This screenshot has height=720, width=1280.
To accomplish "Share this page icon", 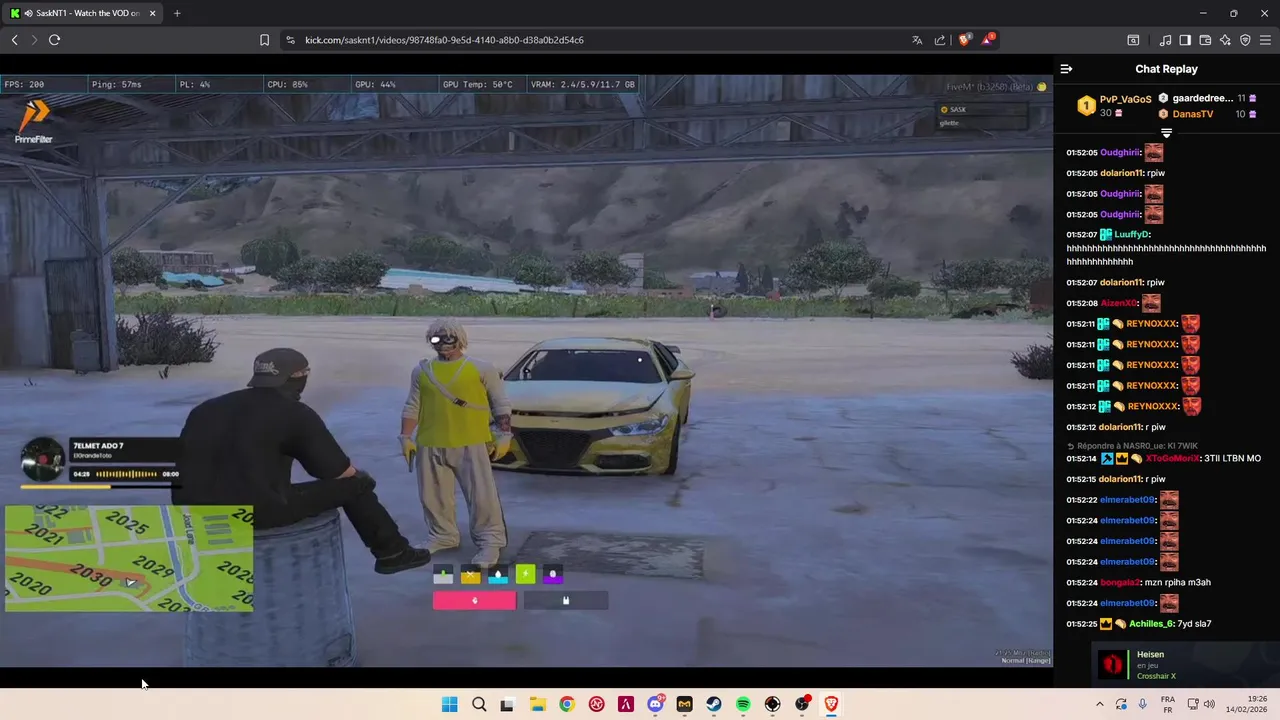I will pos(940,40).
